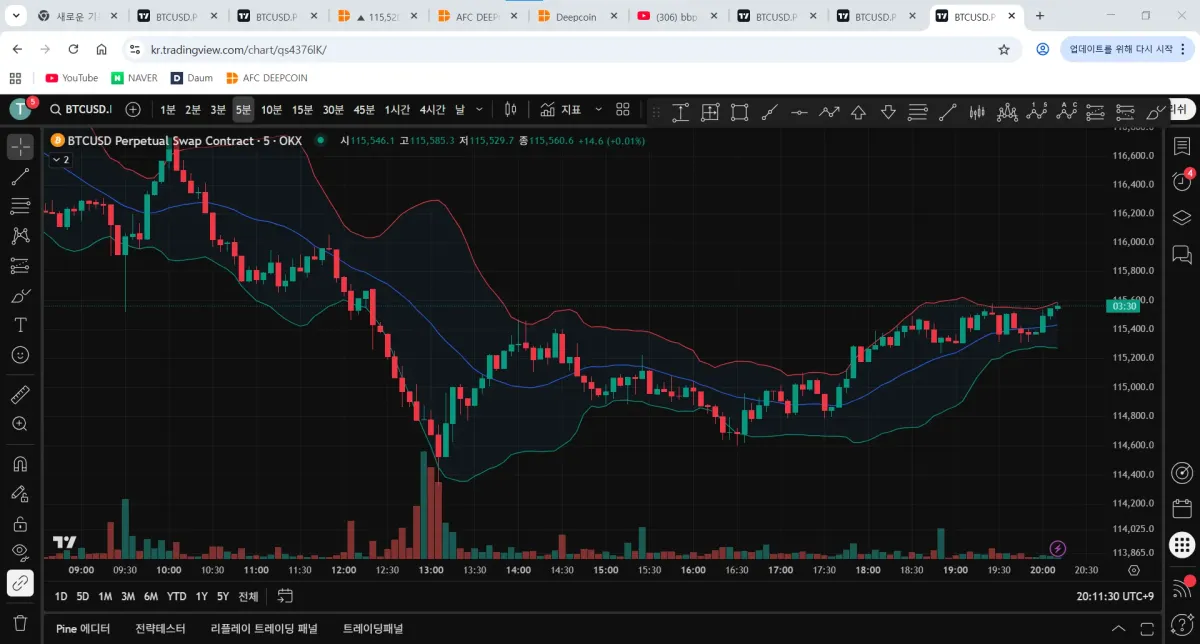The image size is (1200, 644).
Task: Open the YouTube bookmark
Action: coord(71,78)
